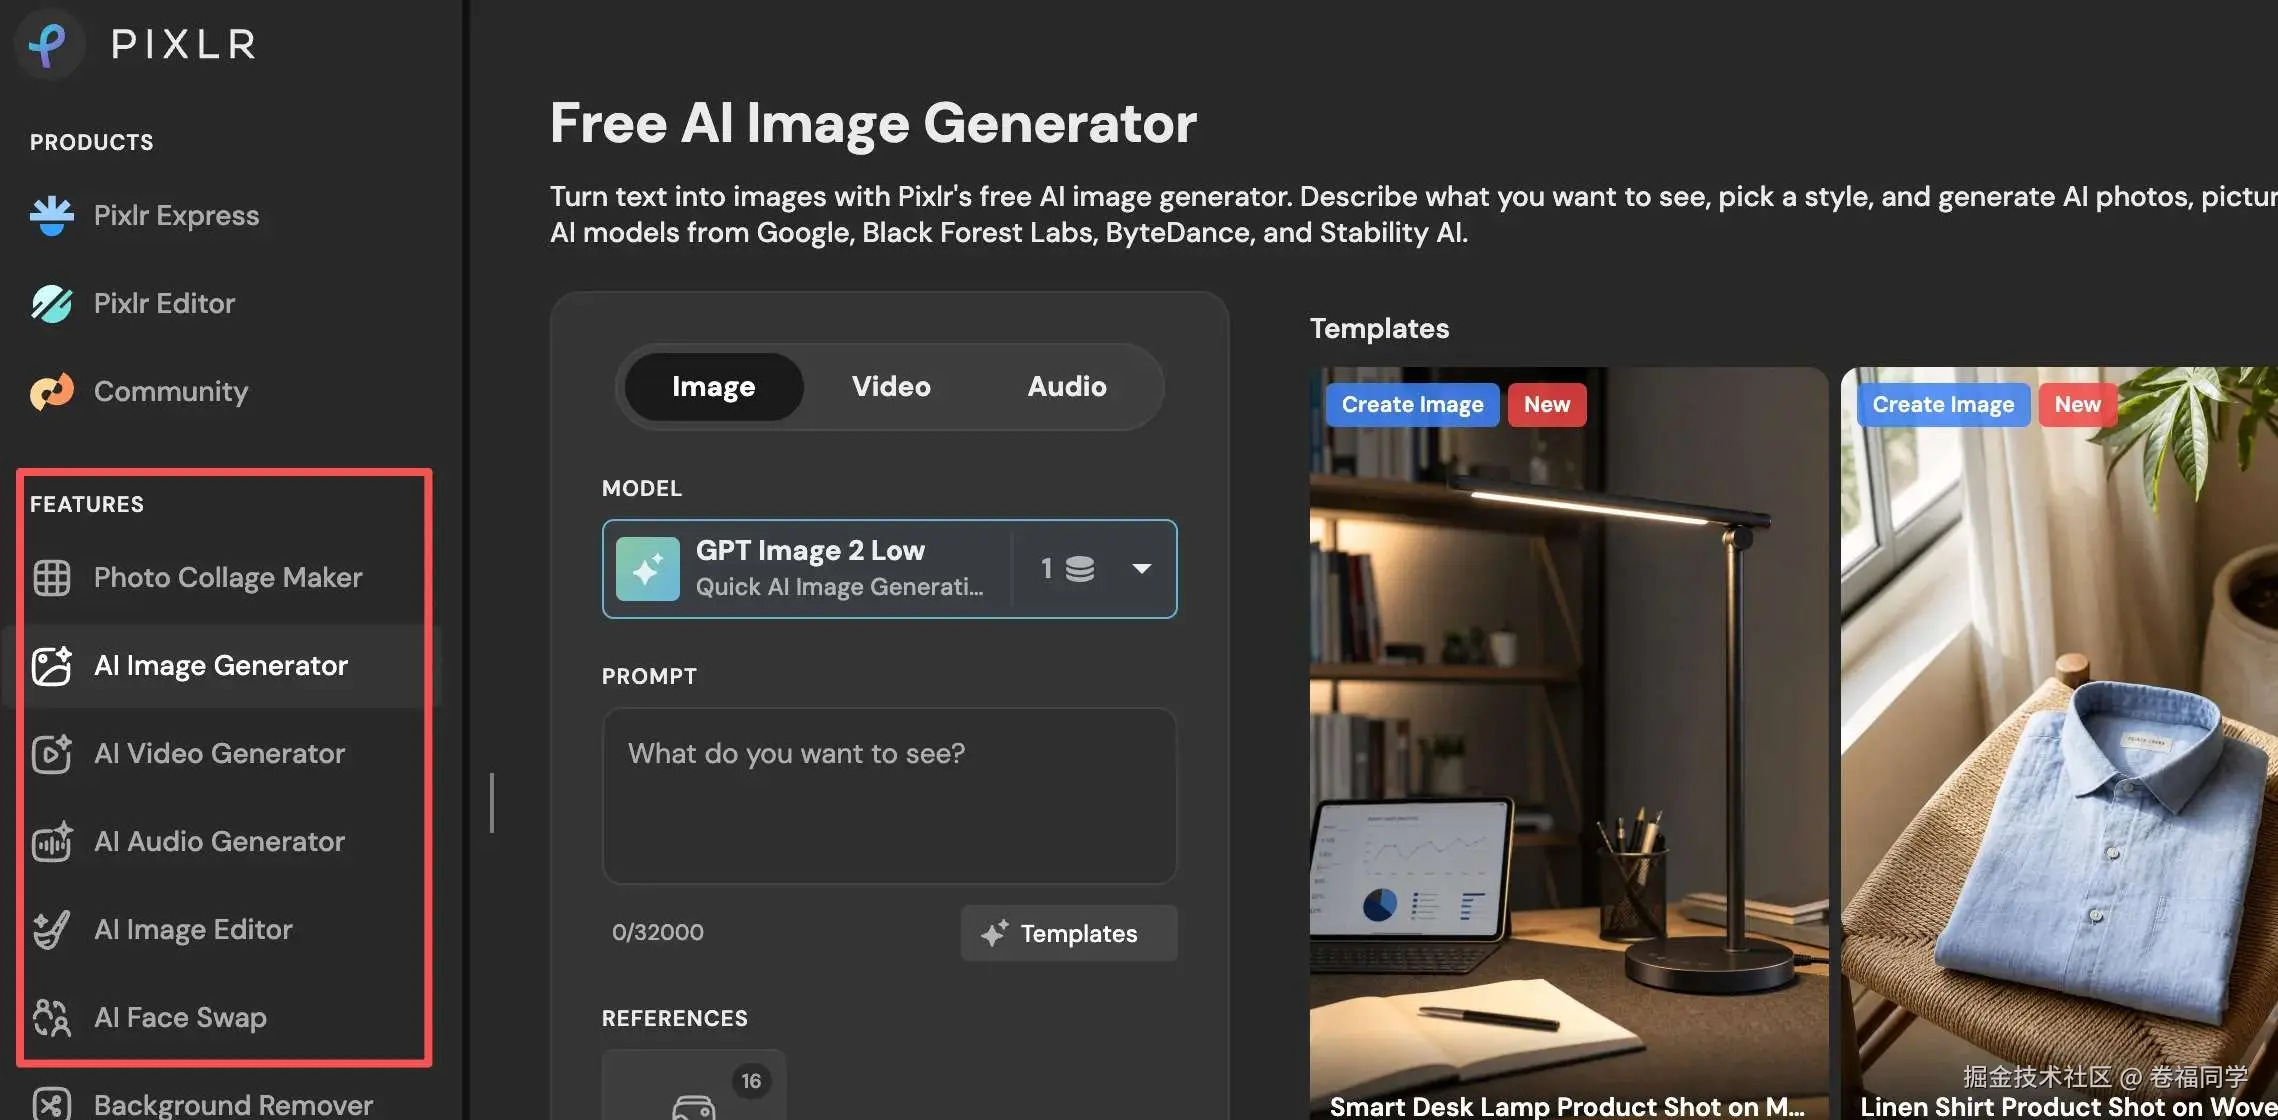Go to Pixlr Editor text link
The height and width of the screenshot is (1120, 2278).
[164, 303]
